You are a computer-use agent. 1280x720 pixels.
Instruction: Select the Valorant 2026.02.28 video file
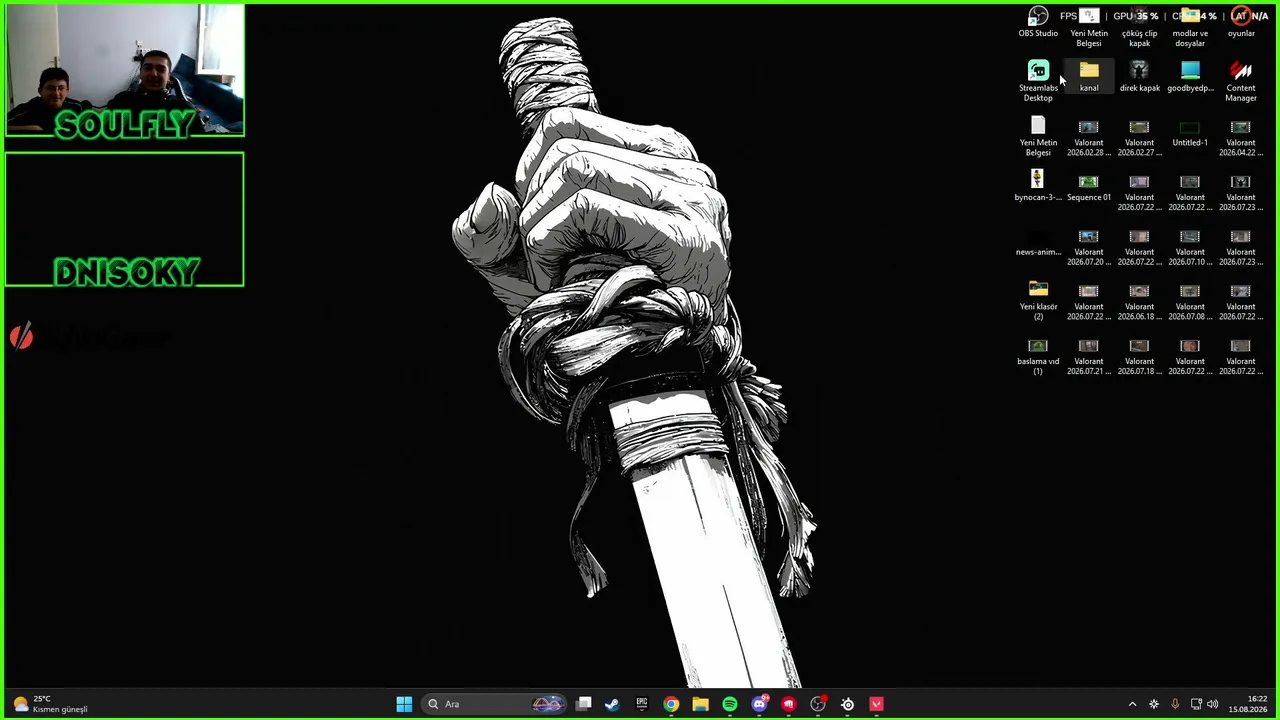(x=1089, y=137)
